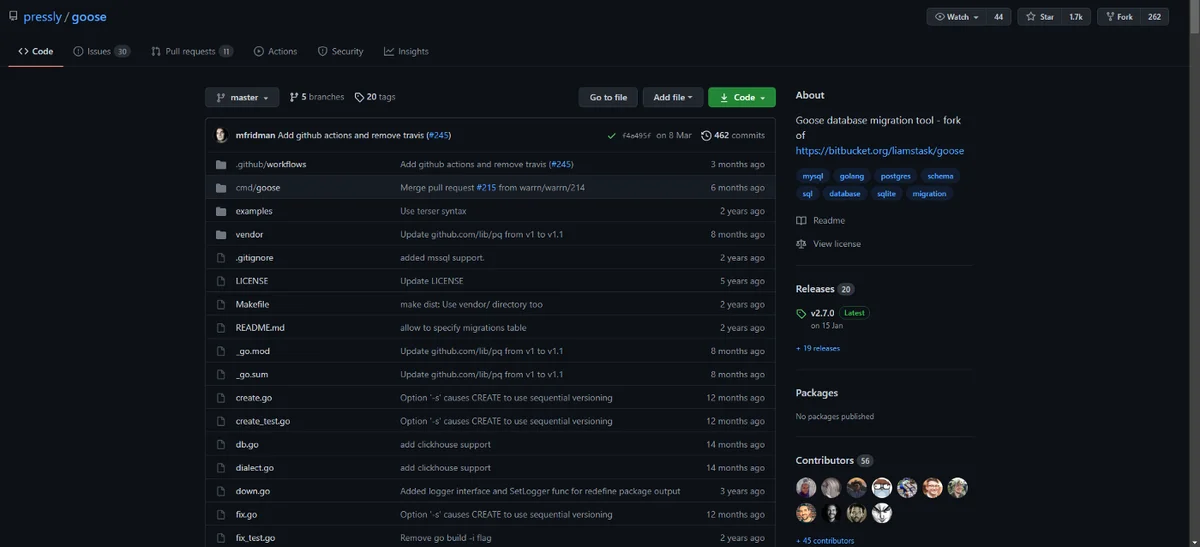Click the 'added mssql support.' commit message

coord(442,258)
